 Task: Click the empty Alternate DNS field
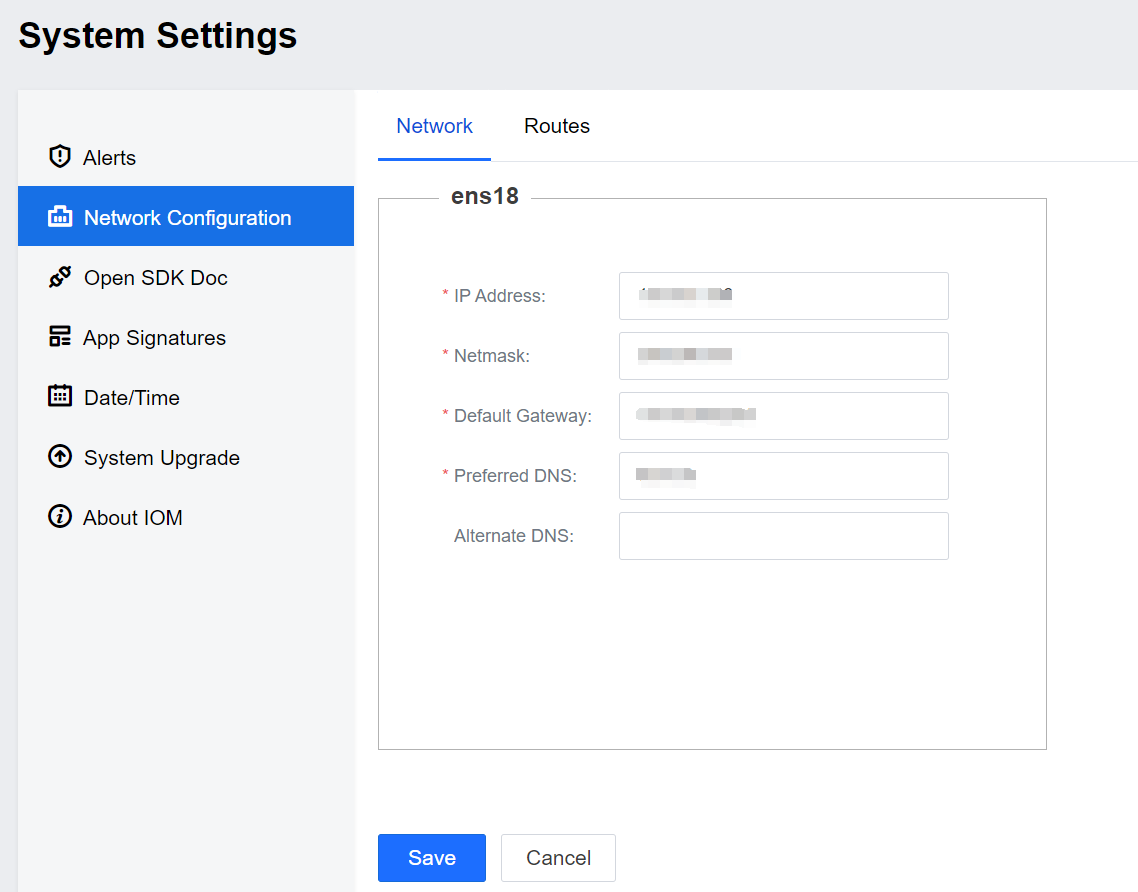point(783,536)
